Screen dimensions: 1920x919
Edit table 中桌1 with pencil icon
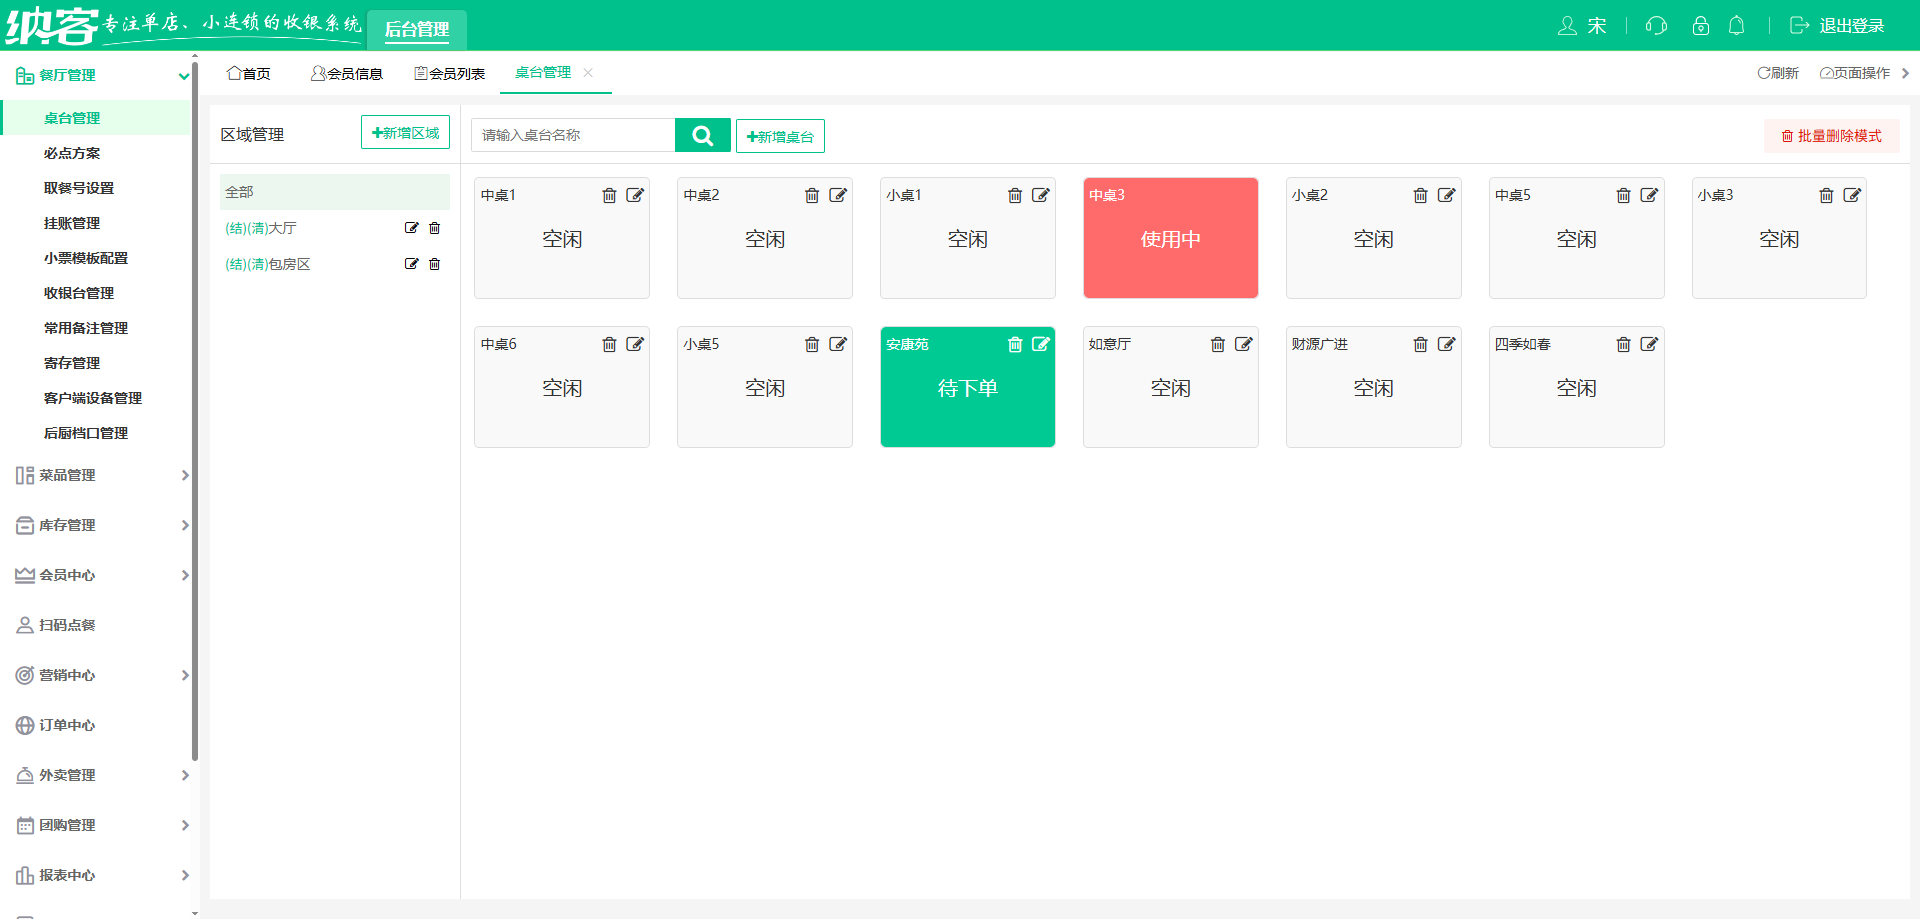[635, 195]
